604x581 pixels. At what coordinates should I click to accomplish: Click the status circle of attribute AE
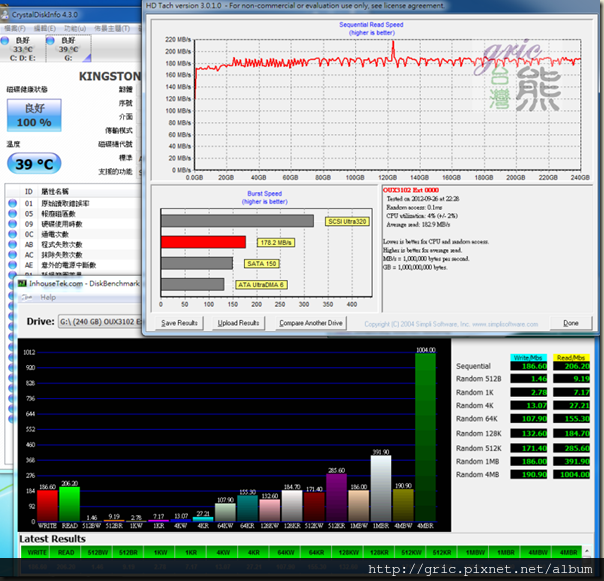point(12,265)
